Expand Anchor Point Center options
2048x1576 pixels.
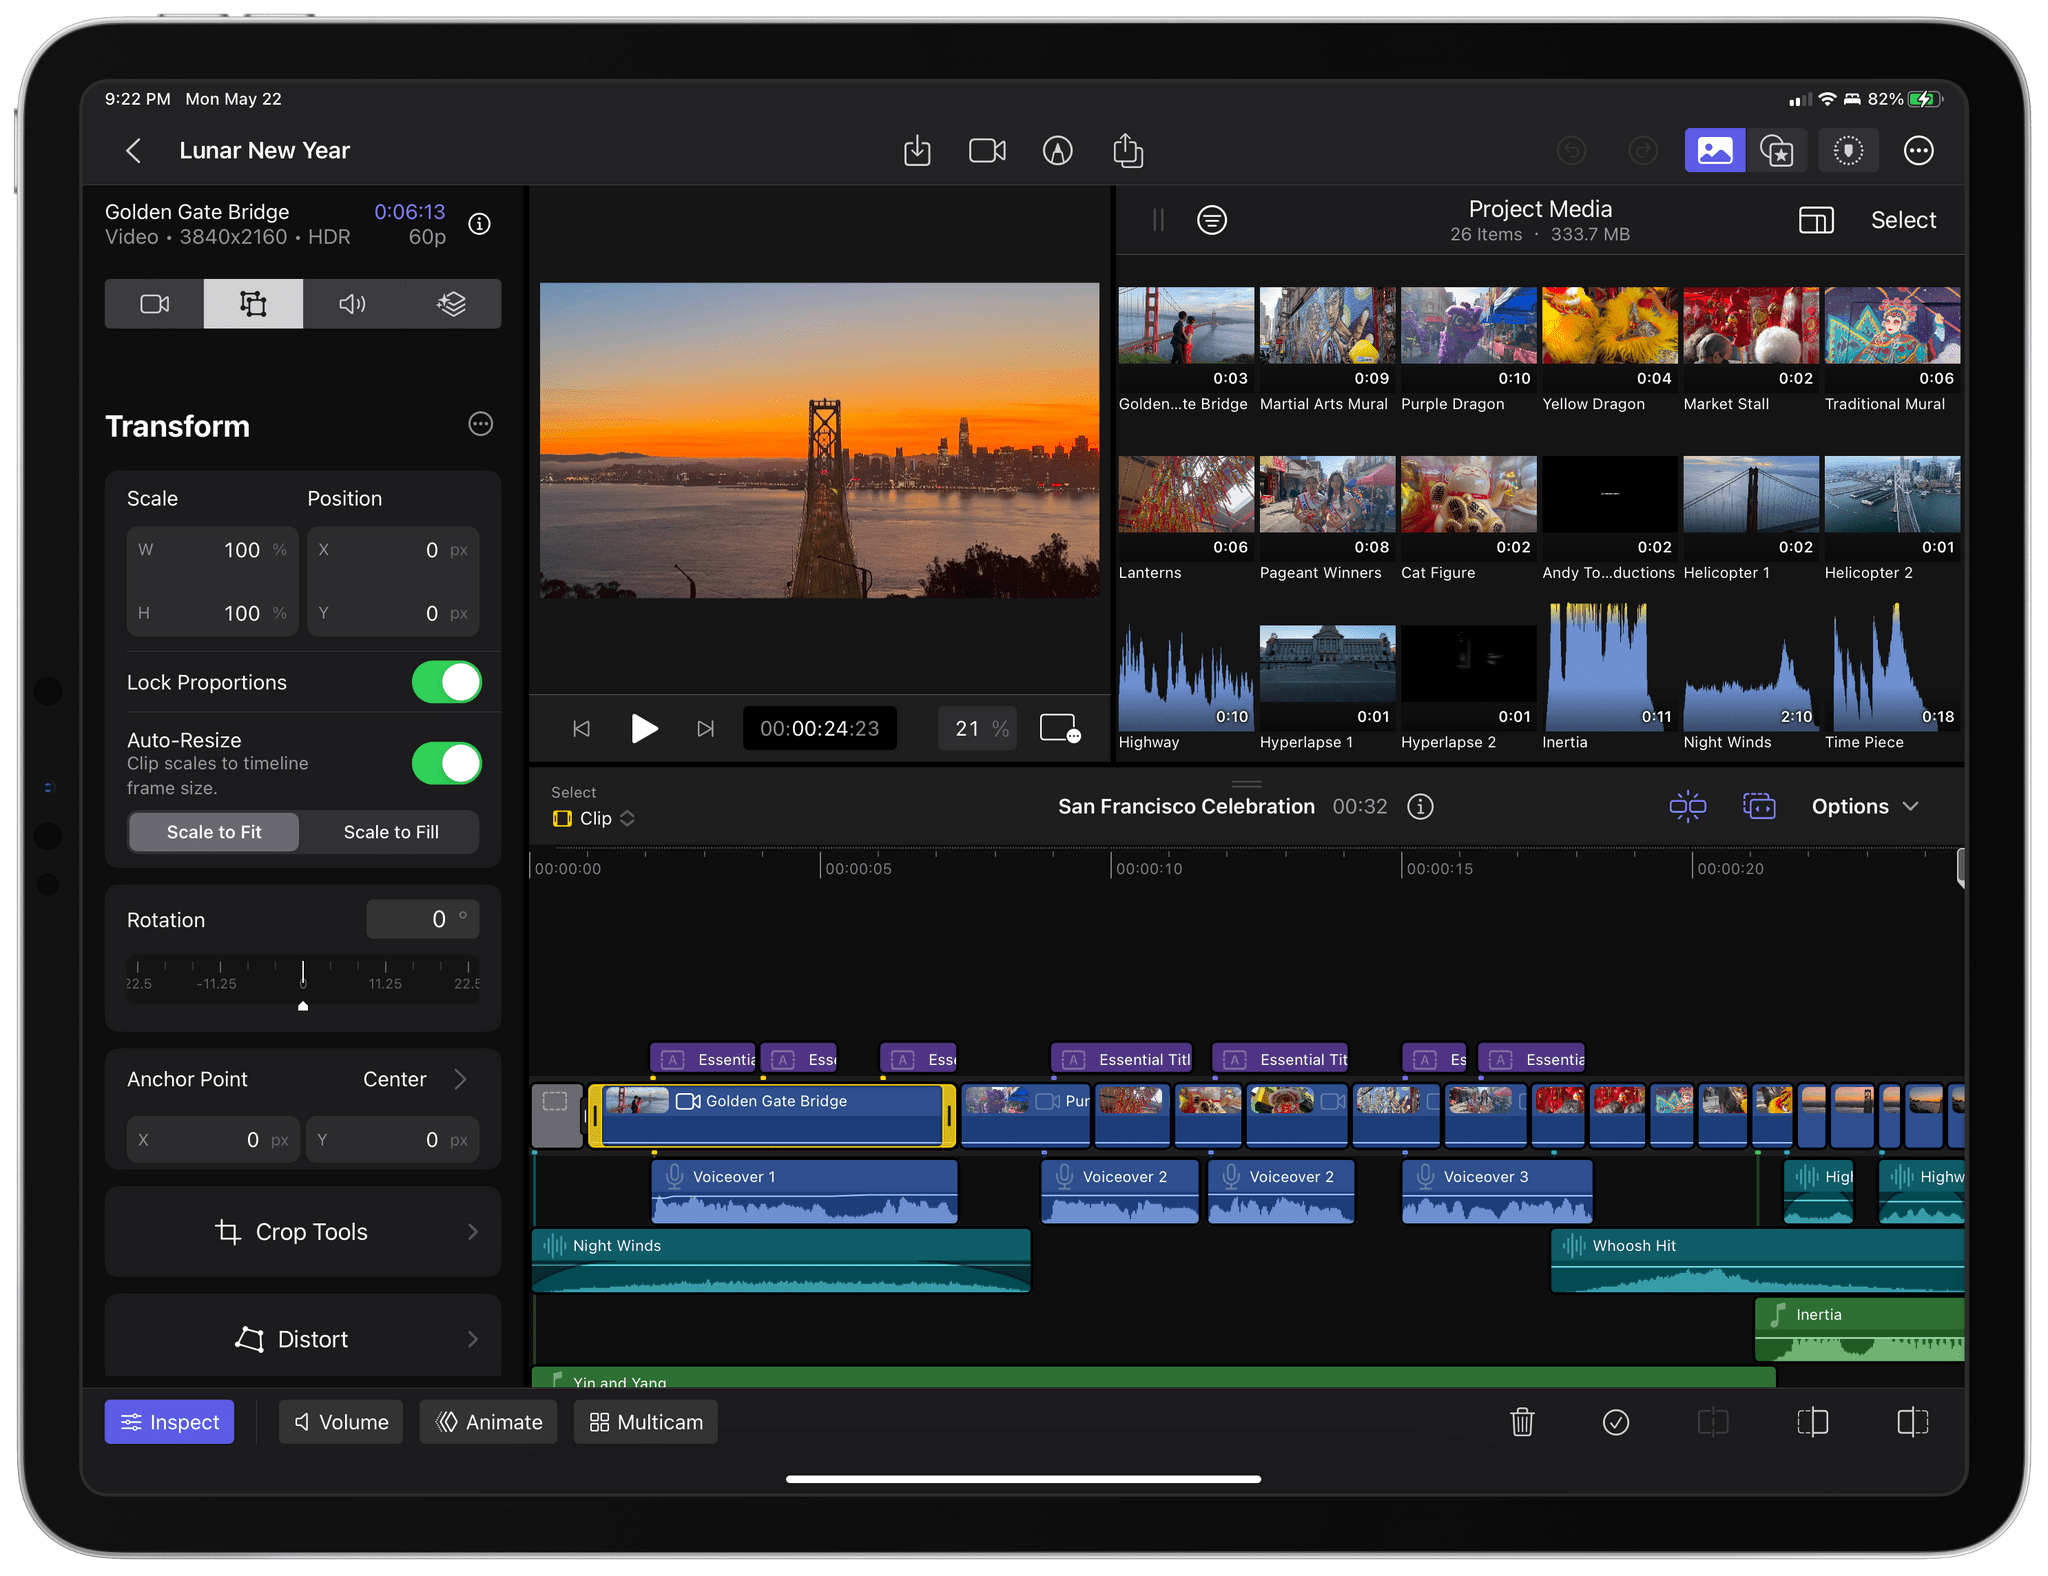(415, 1079)
